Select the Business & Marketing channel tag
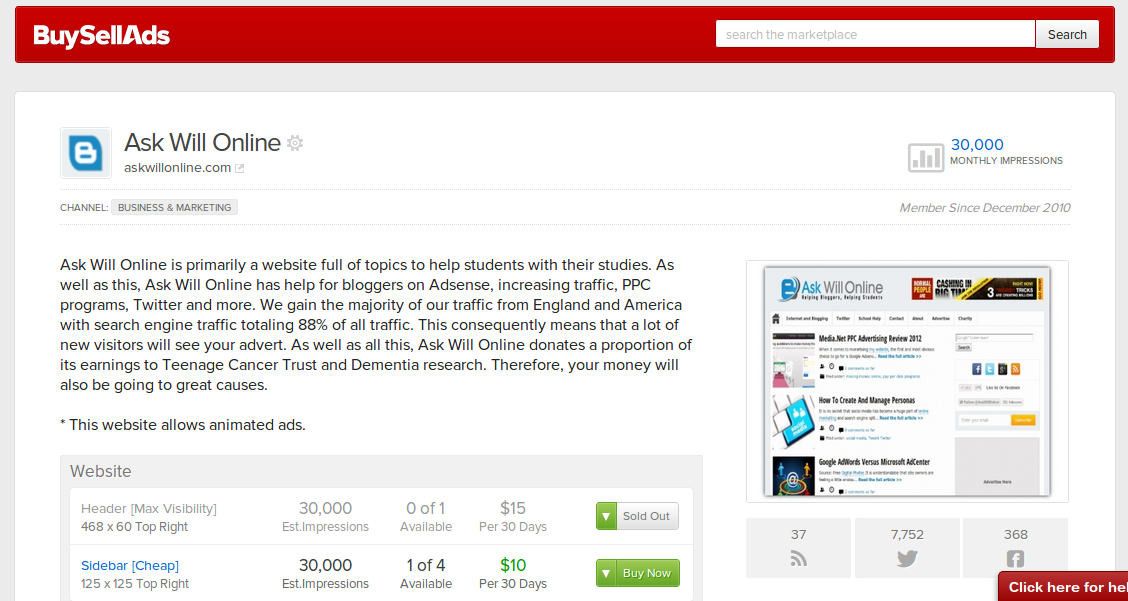Viewport: 1128px width, 601px height. click(x=175, y=208)
